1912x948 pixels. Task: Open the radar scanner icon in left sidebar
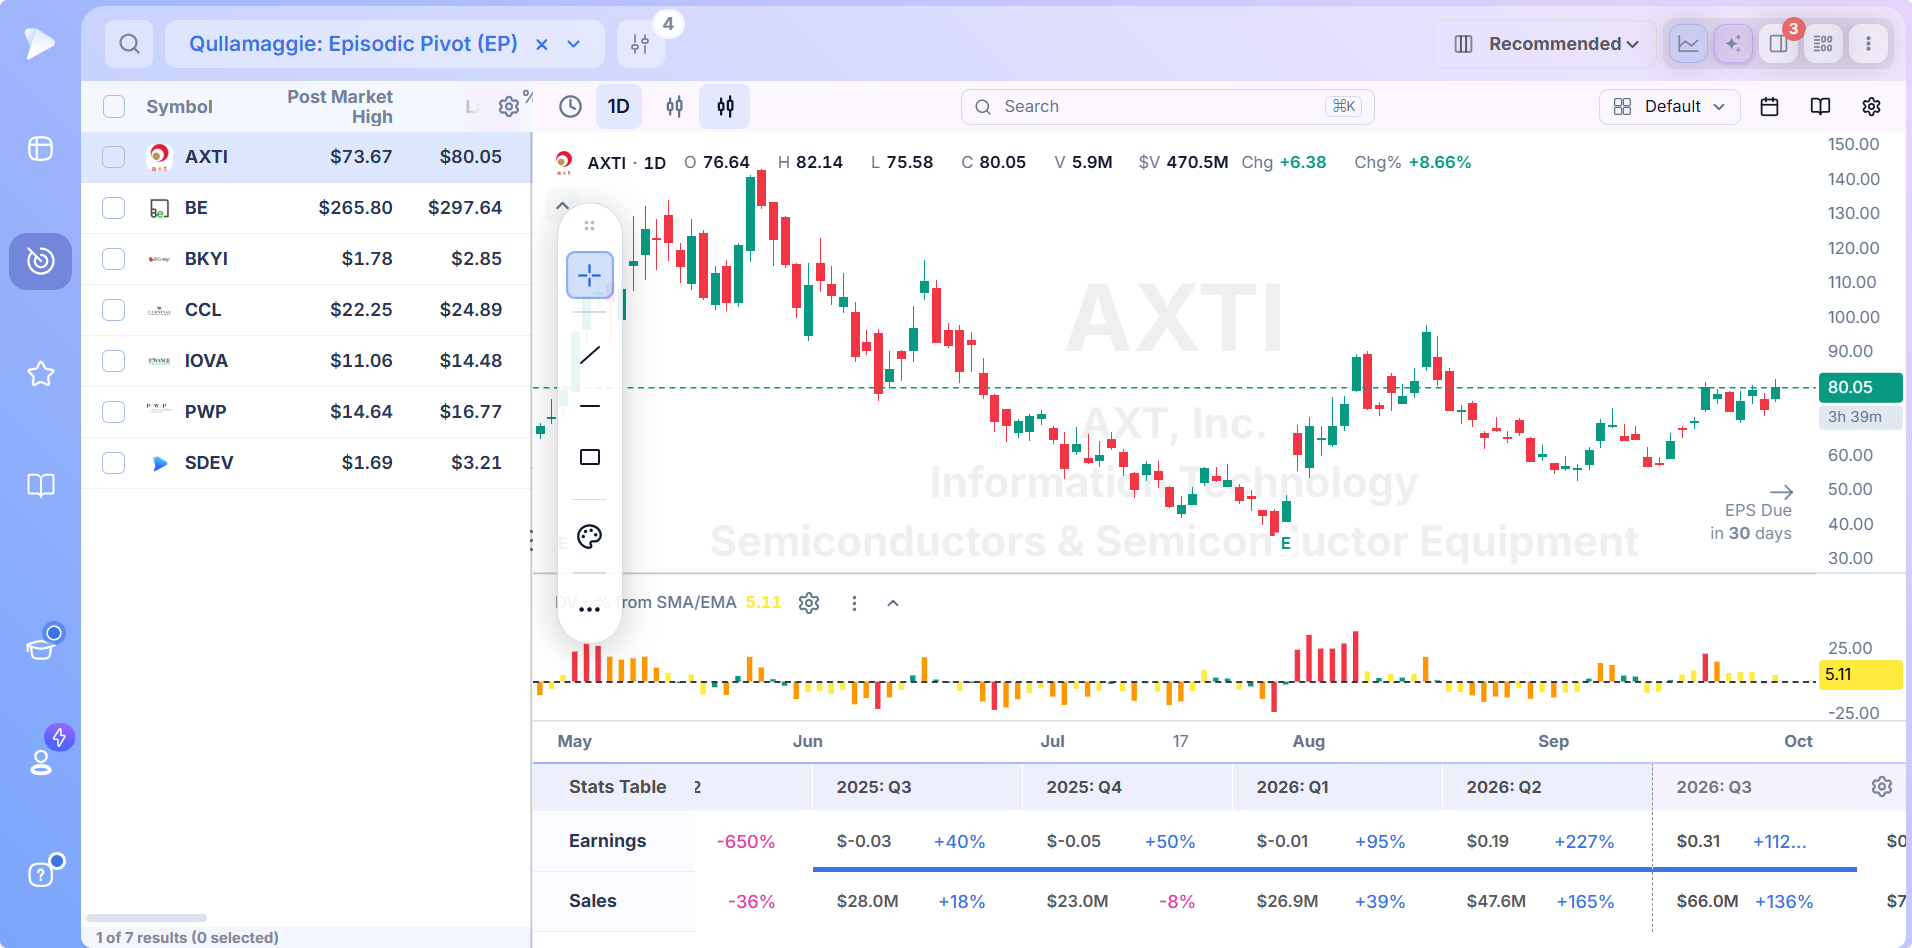pos(41,261)
